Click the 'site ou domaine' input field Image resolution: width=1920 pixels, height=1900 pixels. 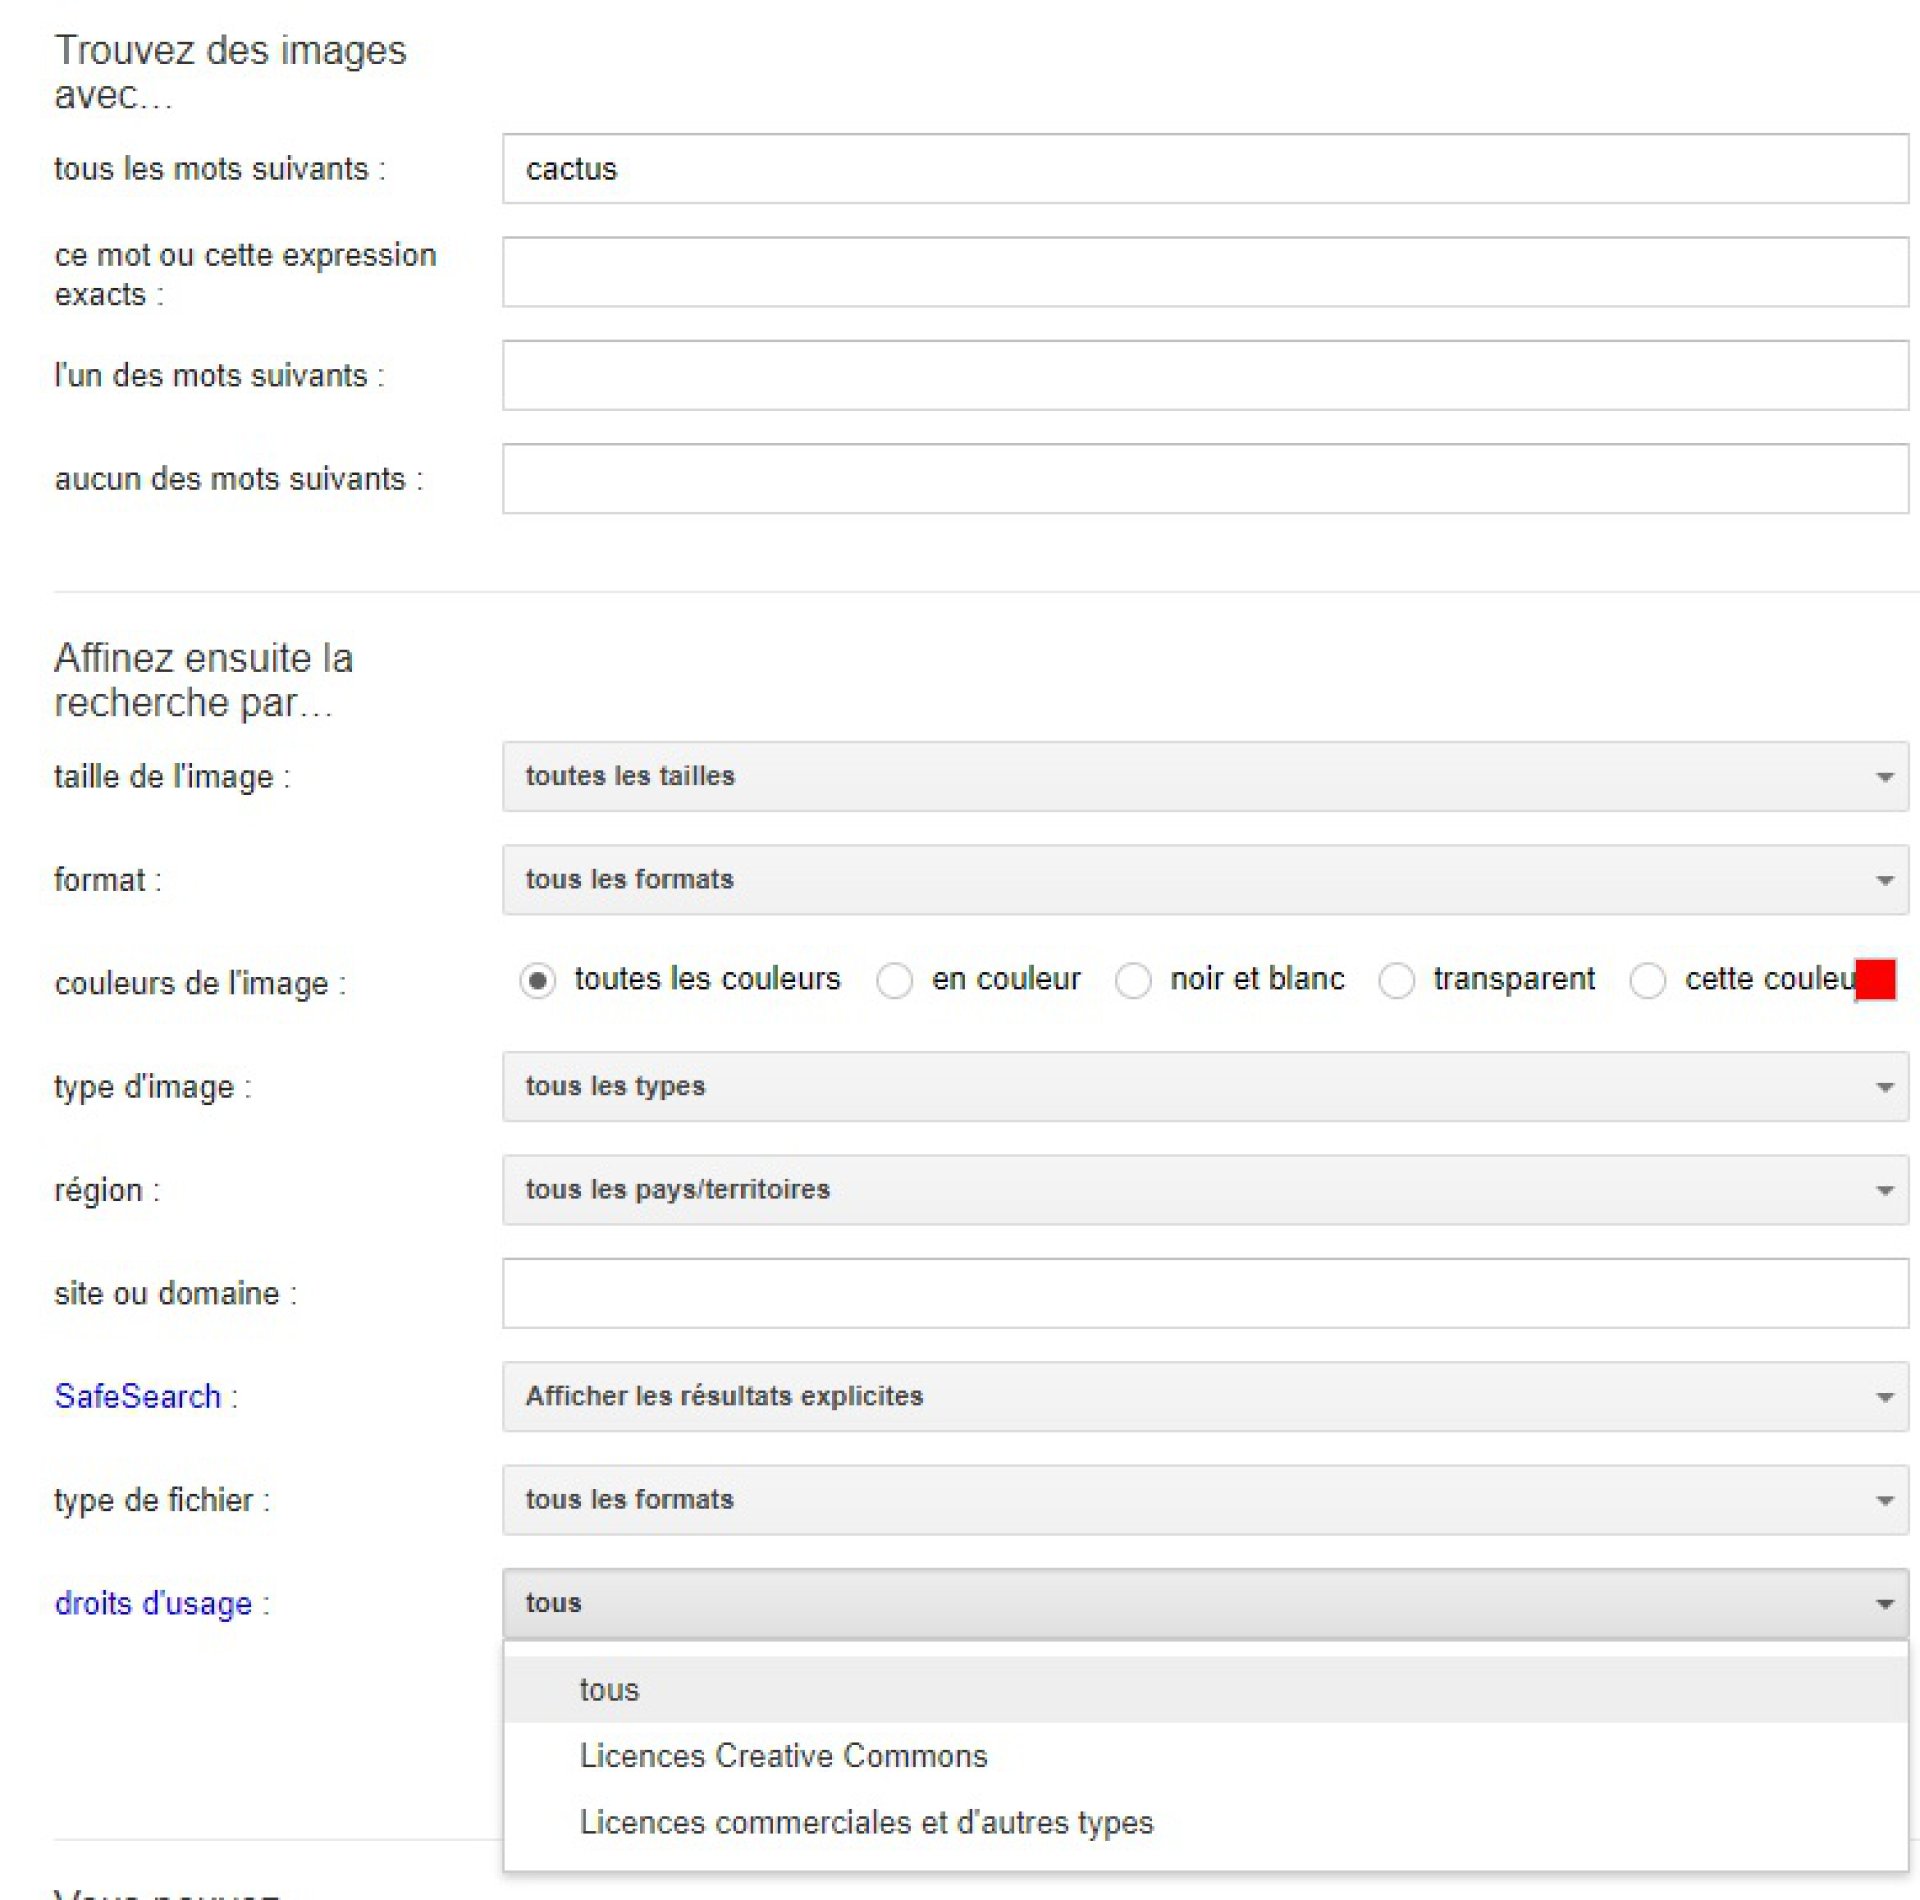(x=1205, y=1293)
